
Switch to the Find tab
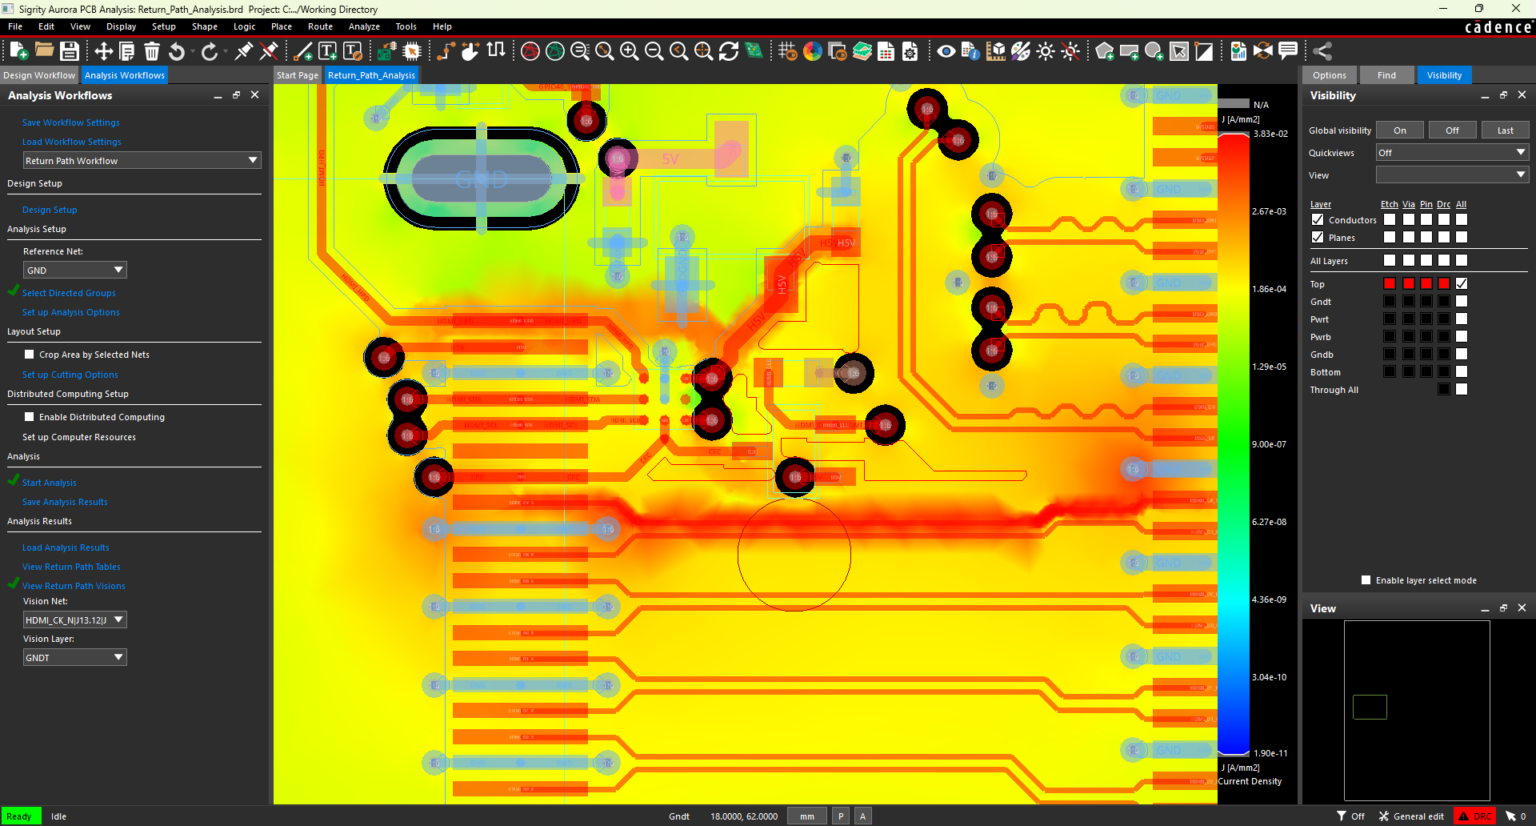pyautogui.click(x=1386, y=75)
